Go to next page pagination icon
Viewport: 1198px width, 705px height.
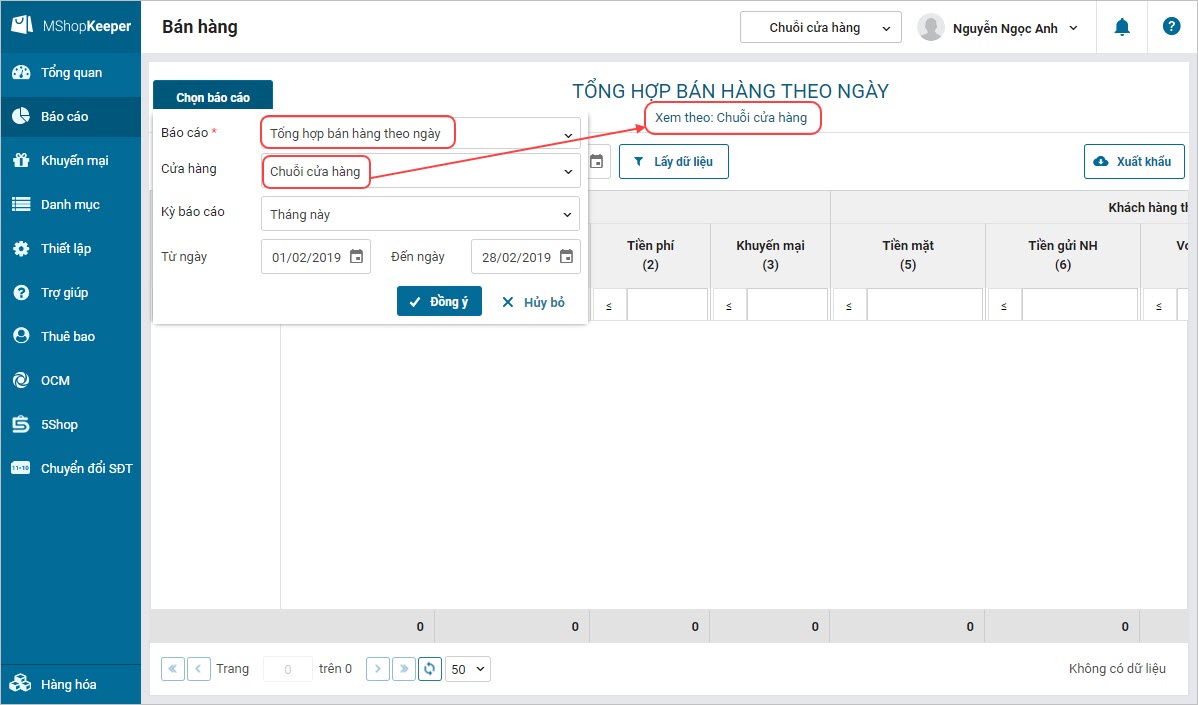(377, 669)
